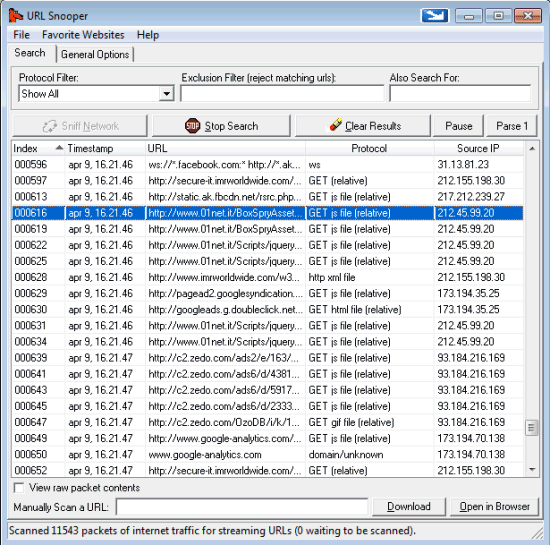
Task: Click the Download button
Action: coord(409,506)
